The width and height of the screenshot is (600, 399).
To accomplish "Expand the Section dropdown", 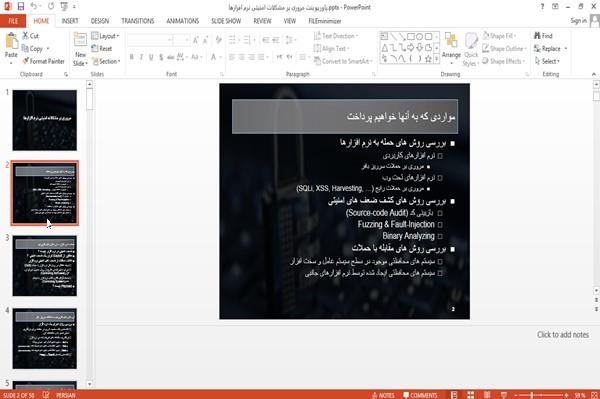I will pos(106,61).
